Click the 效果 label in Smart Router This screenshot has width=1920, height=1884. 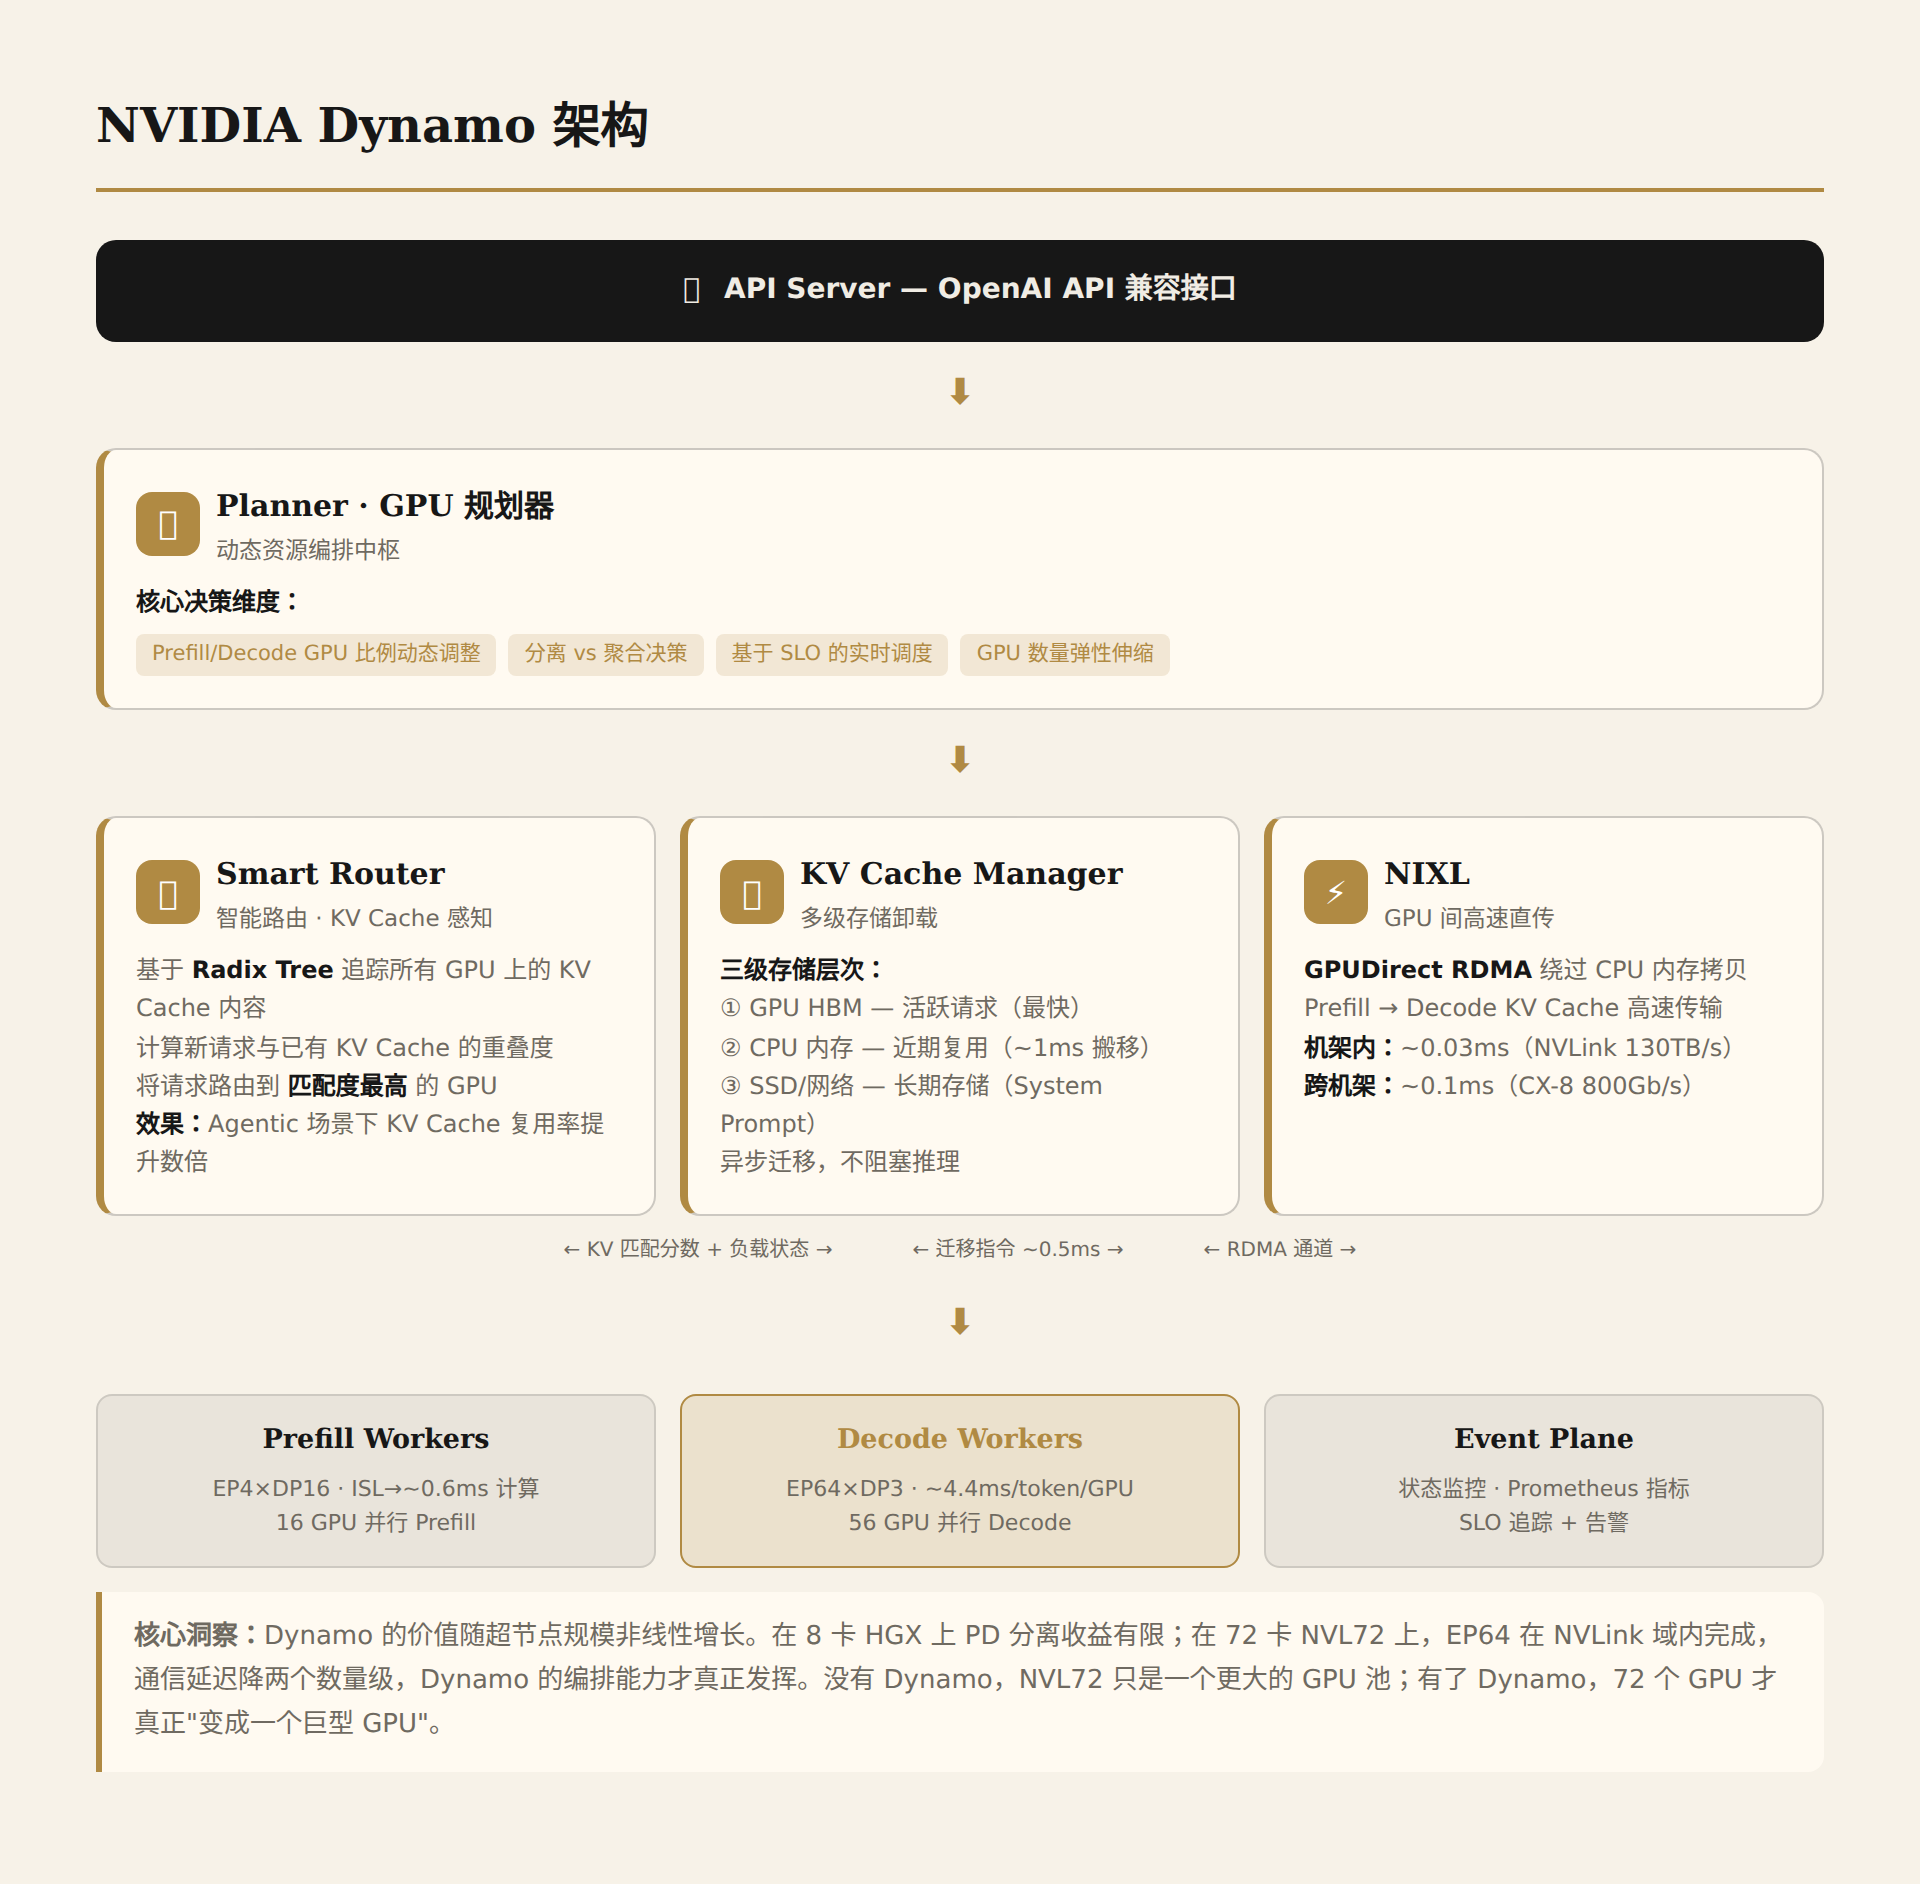[170, 1124]
